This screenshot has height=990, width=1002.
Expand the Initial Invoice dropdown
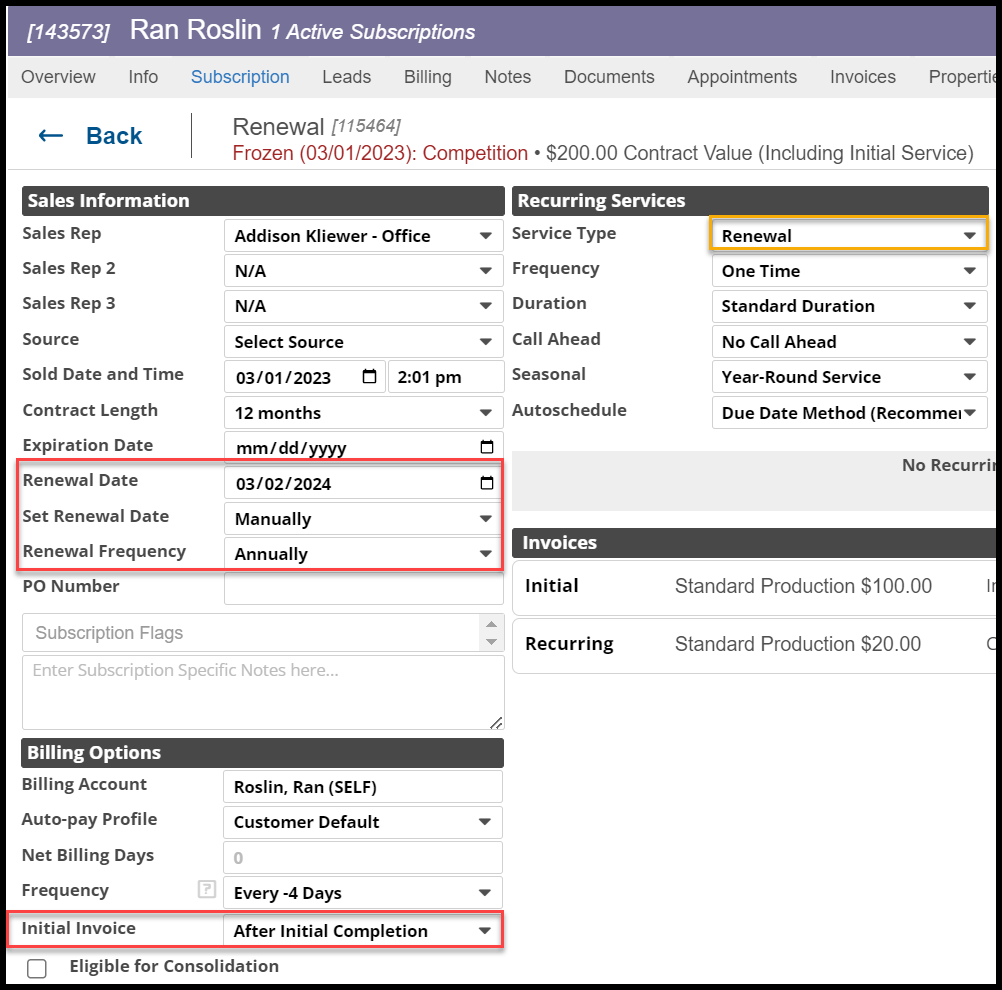tap(362, 931)
